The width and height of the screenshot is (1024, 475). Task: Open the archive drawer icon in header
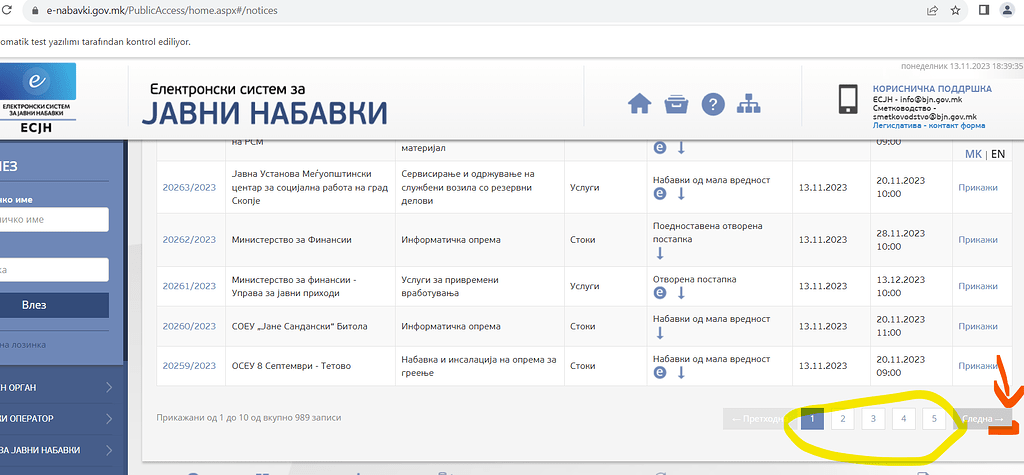tap(676, 104)
